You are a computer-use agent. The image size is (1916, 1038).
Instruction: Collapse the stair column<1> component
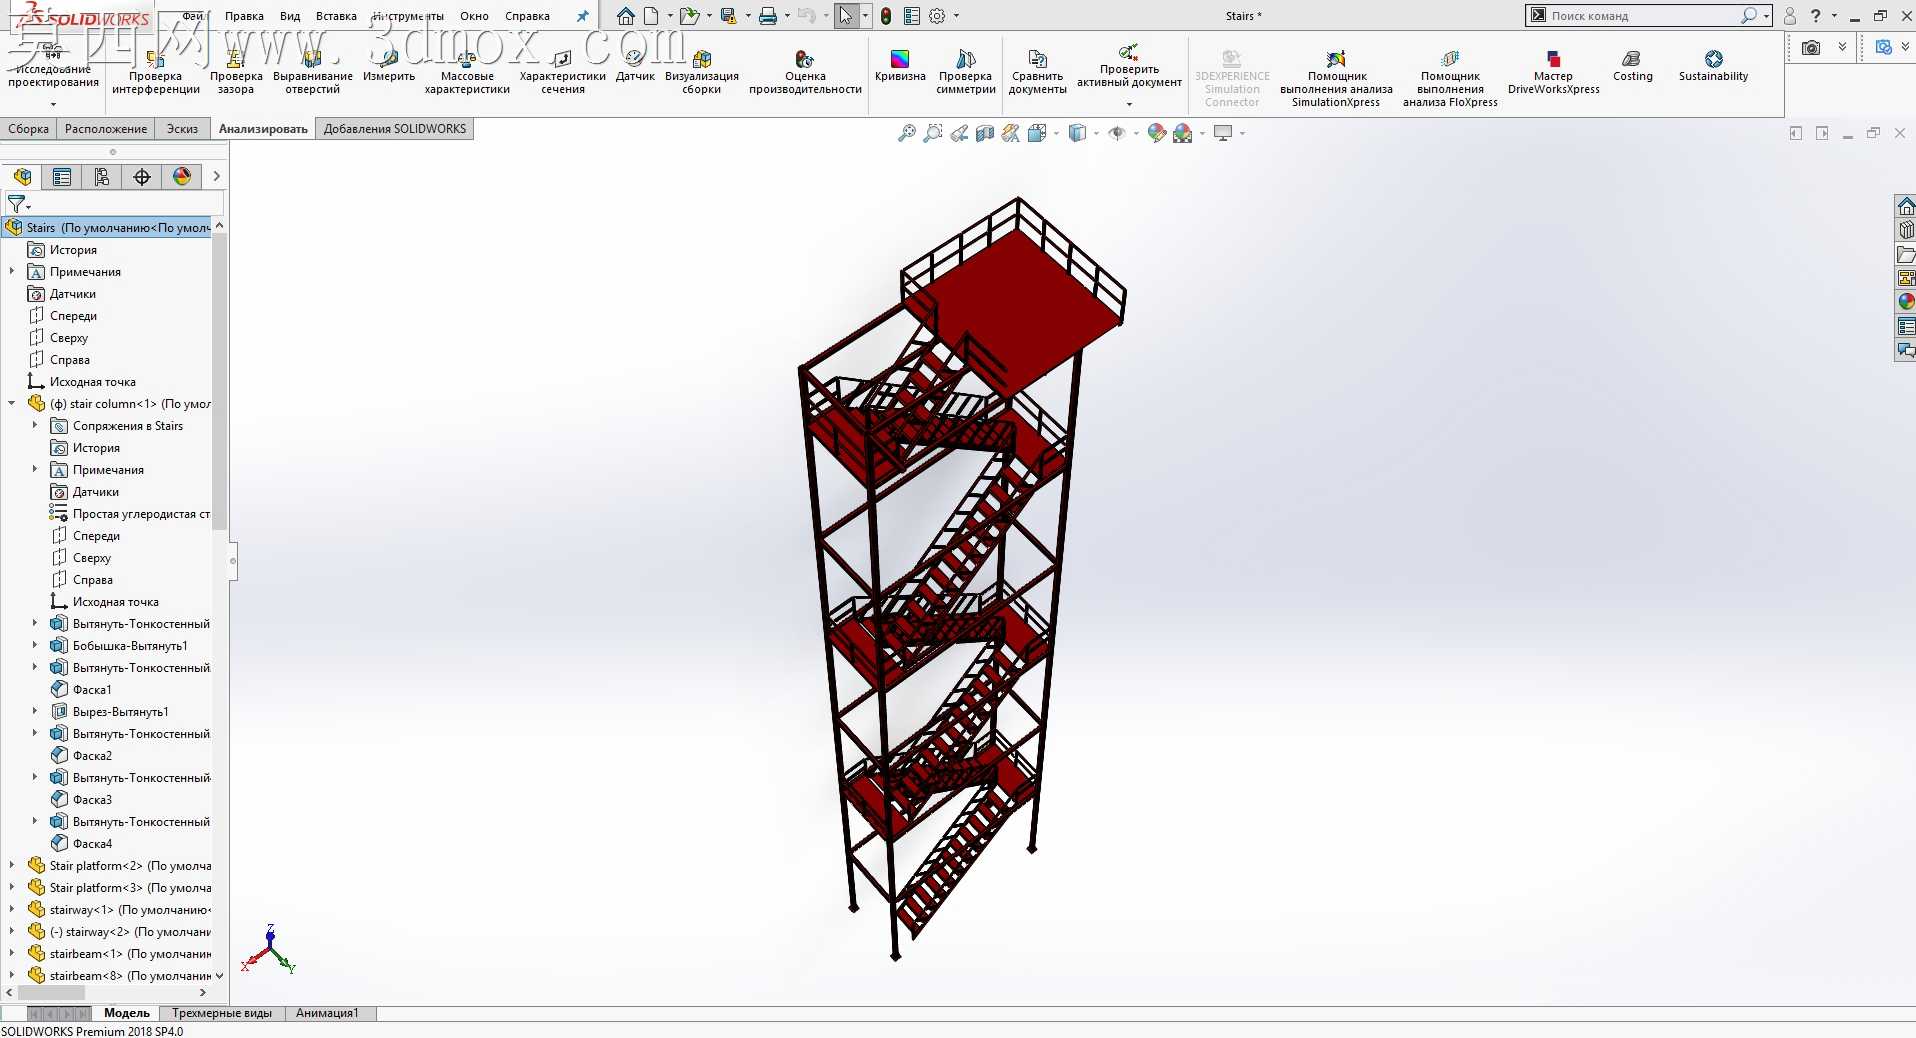pyautogui.click(x=12, y=403)
